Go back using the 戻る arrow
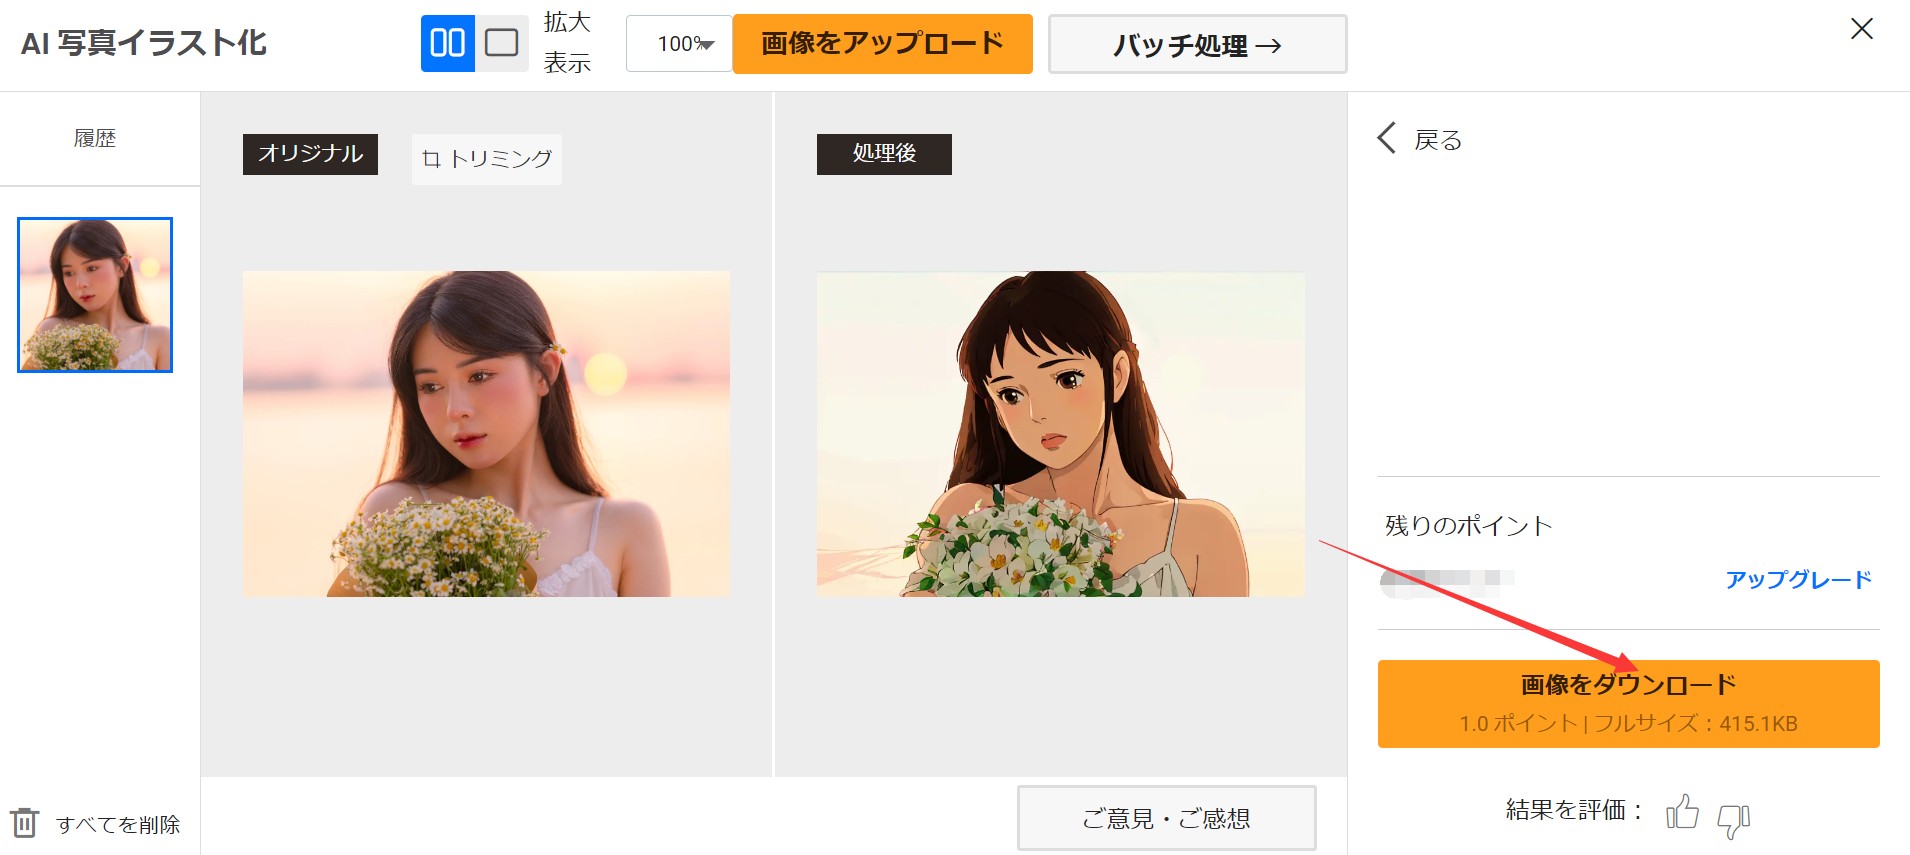The height and width of the screenshot is (855, 1910). [x=1387, y=138]
